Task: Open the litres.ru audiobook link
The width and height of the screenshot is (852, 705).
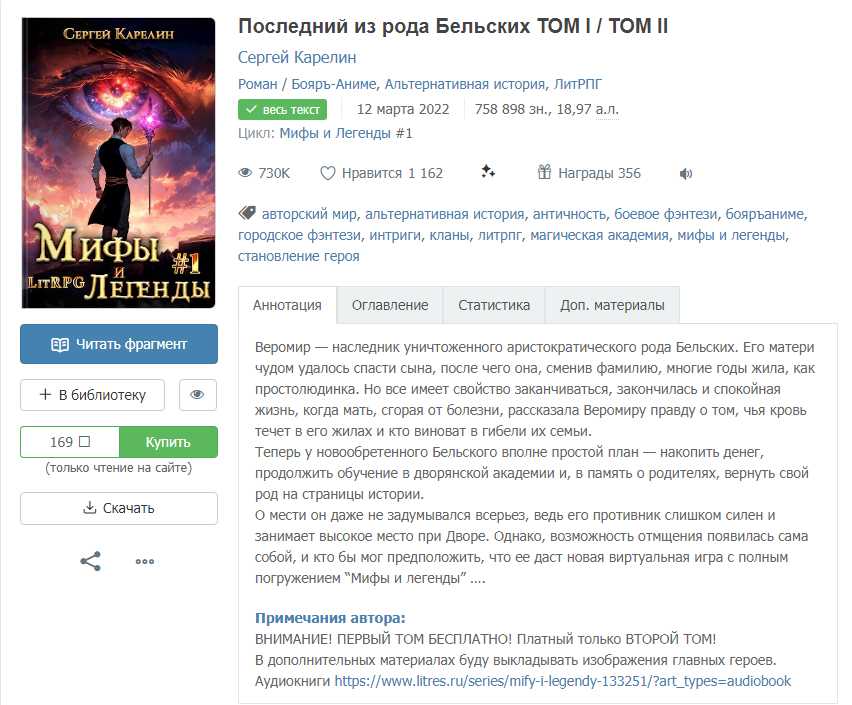Action: point(562,681)
